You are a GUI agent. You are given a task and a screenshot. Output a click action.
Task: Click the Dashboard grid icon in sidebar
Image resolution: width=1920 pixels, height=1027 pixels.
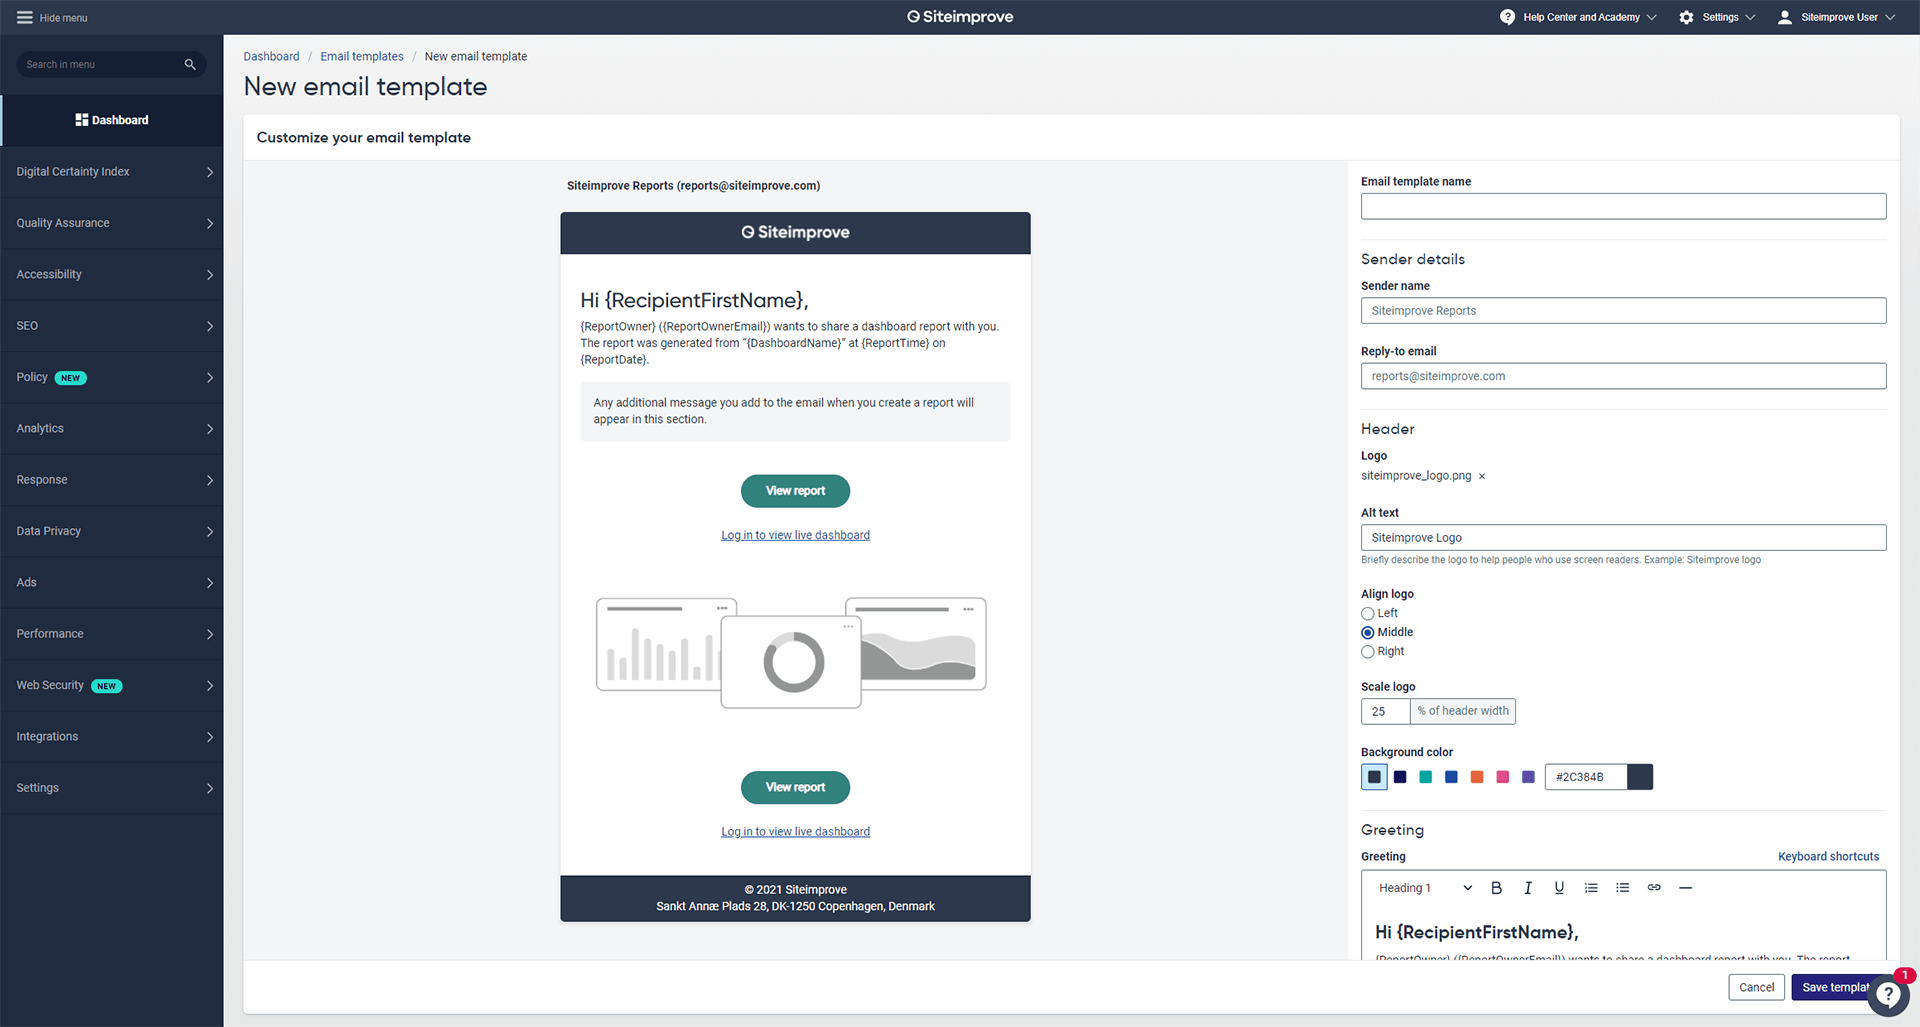coord(82,120)
